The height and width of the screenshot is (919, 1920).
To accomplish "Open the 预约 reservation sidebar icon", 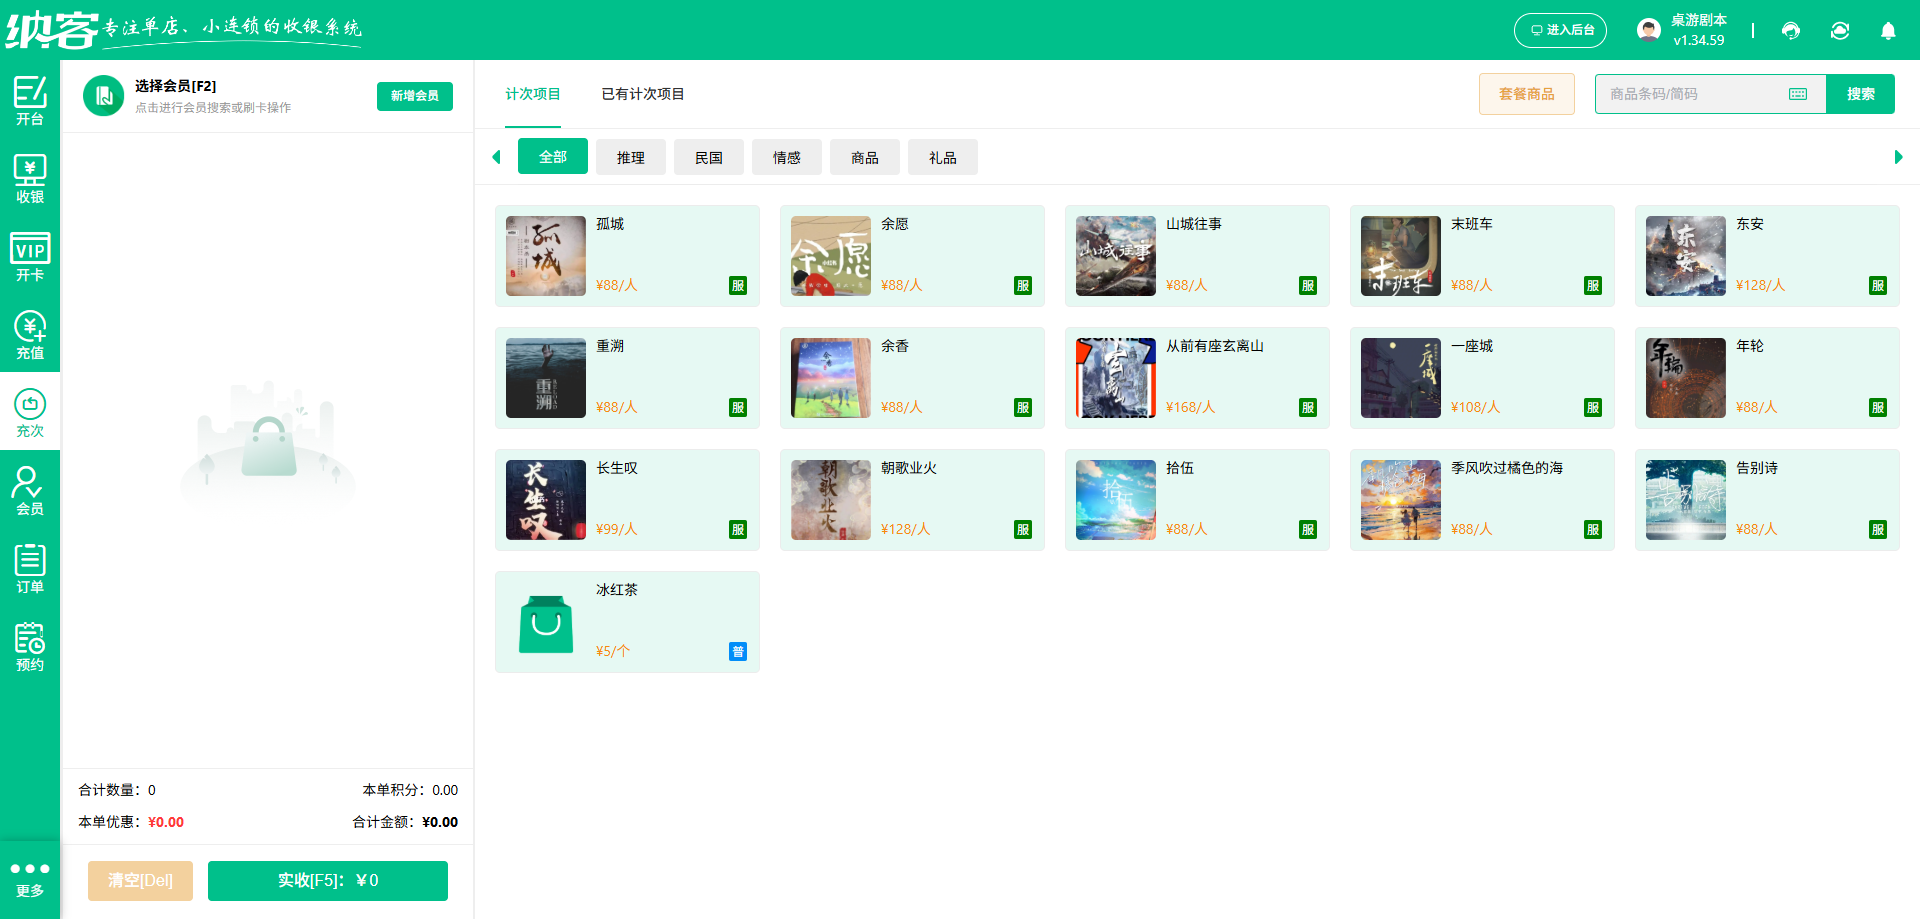I will pyautogui.click(x=30, y=646).
